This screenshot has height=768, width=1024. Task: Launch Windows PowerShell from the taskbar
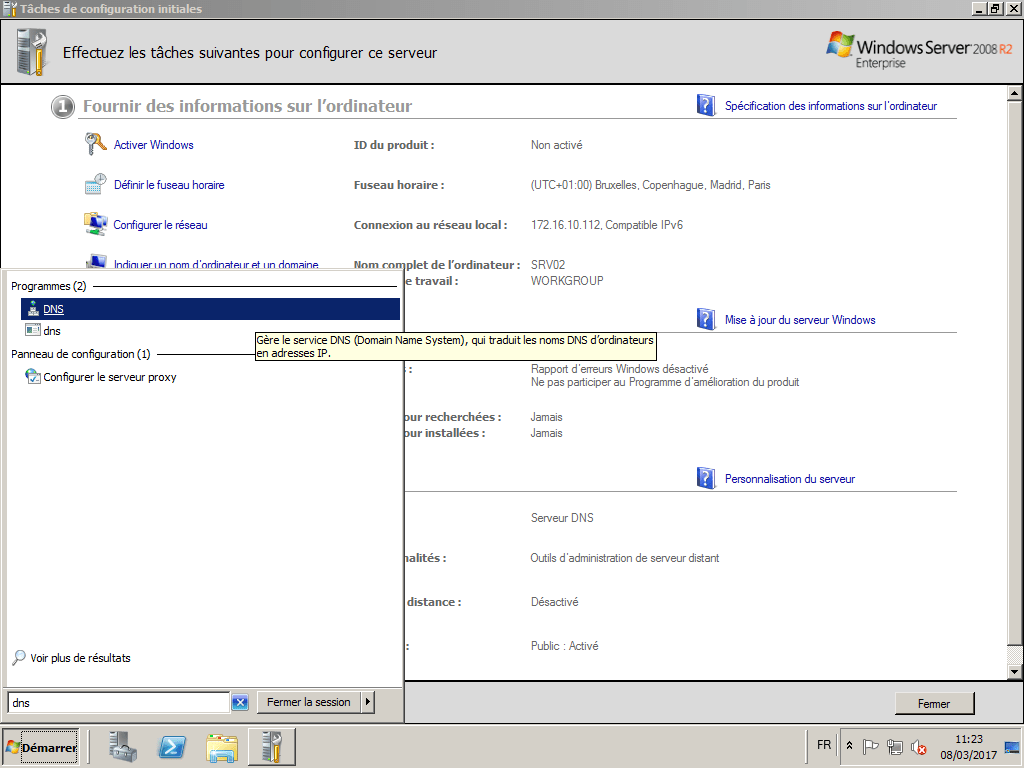click(x=171, y=746)
